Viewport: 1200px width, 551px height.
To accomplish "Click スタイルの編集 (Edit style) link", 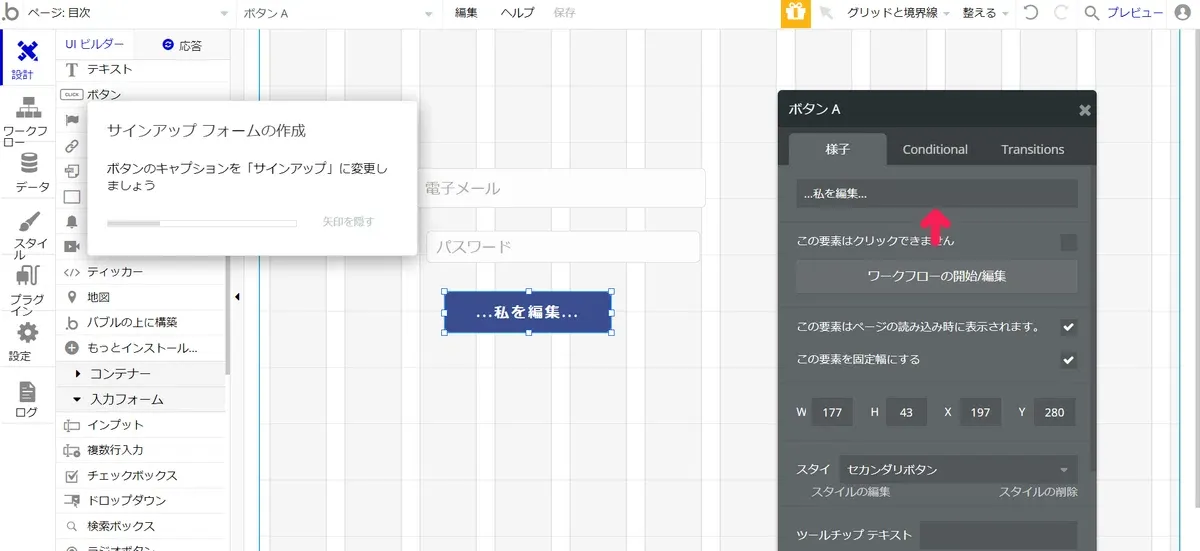I will pyautogui.click(x=851, y=492).
